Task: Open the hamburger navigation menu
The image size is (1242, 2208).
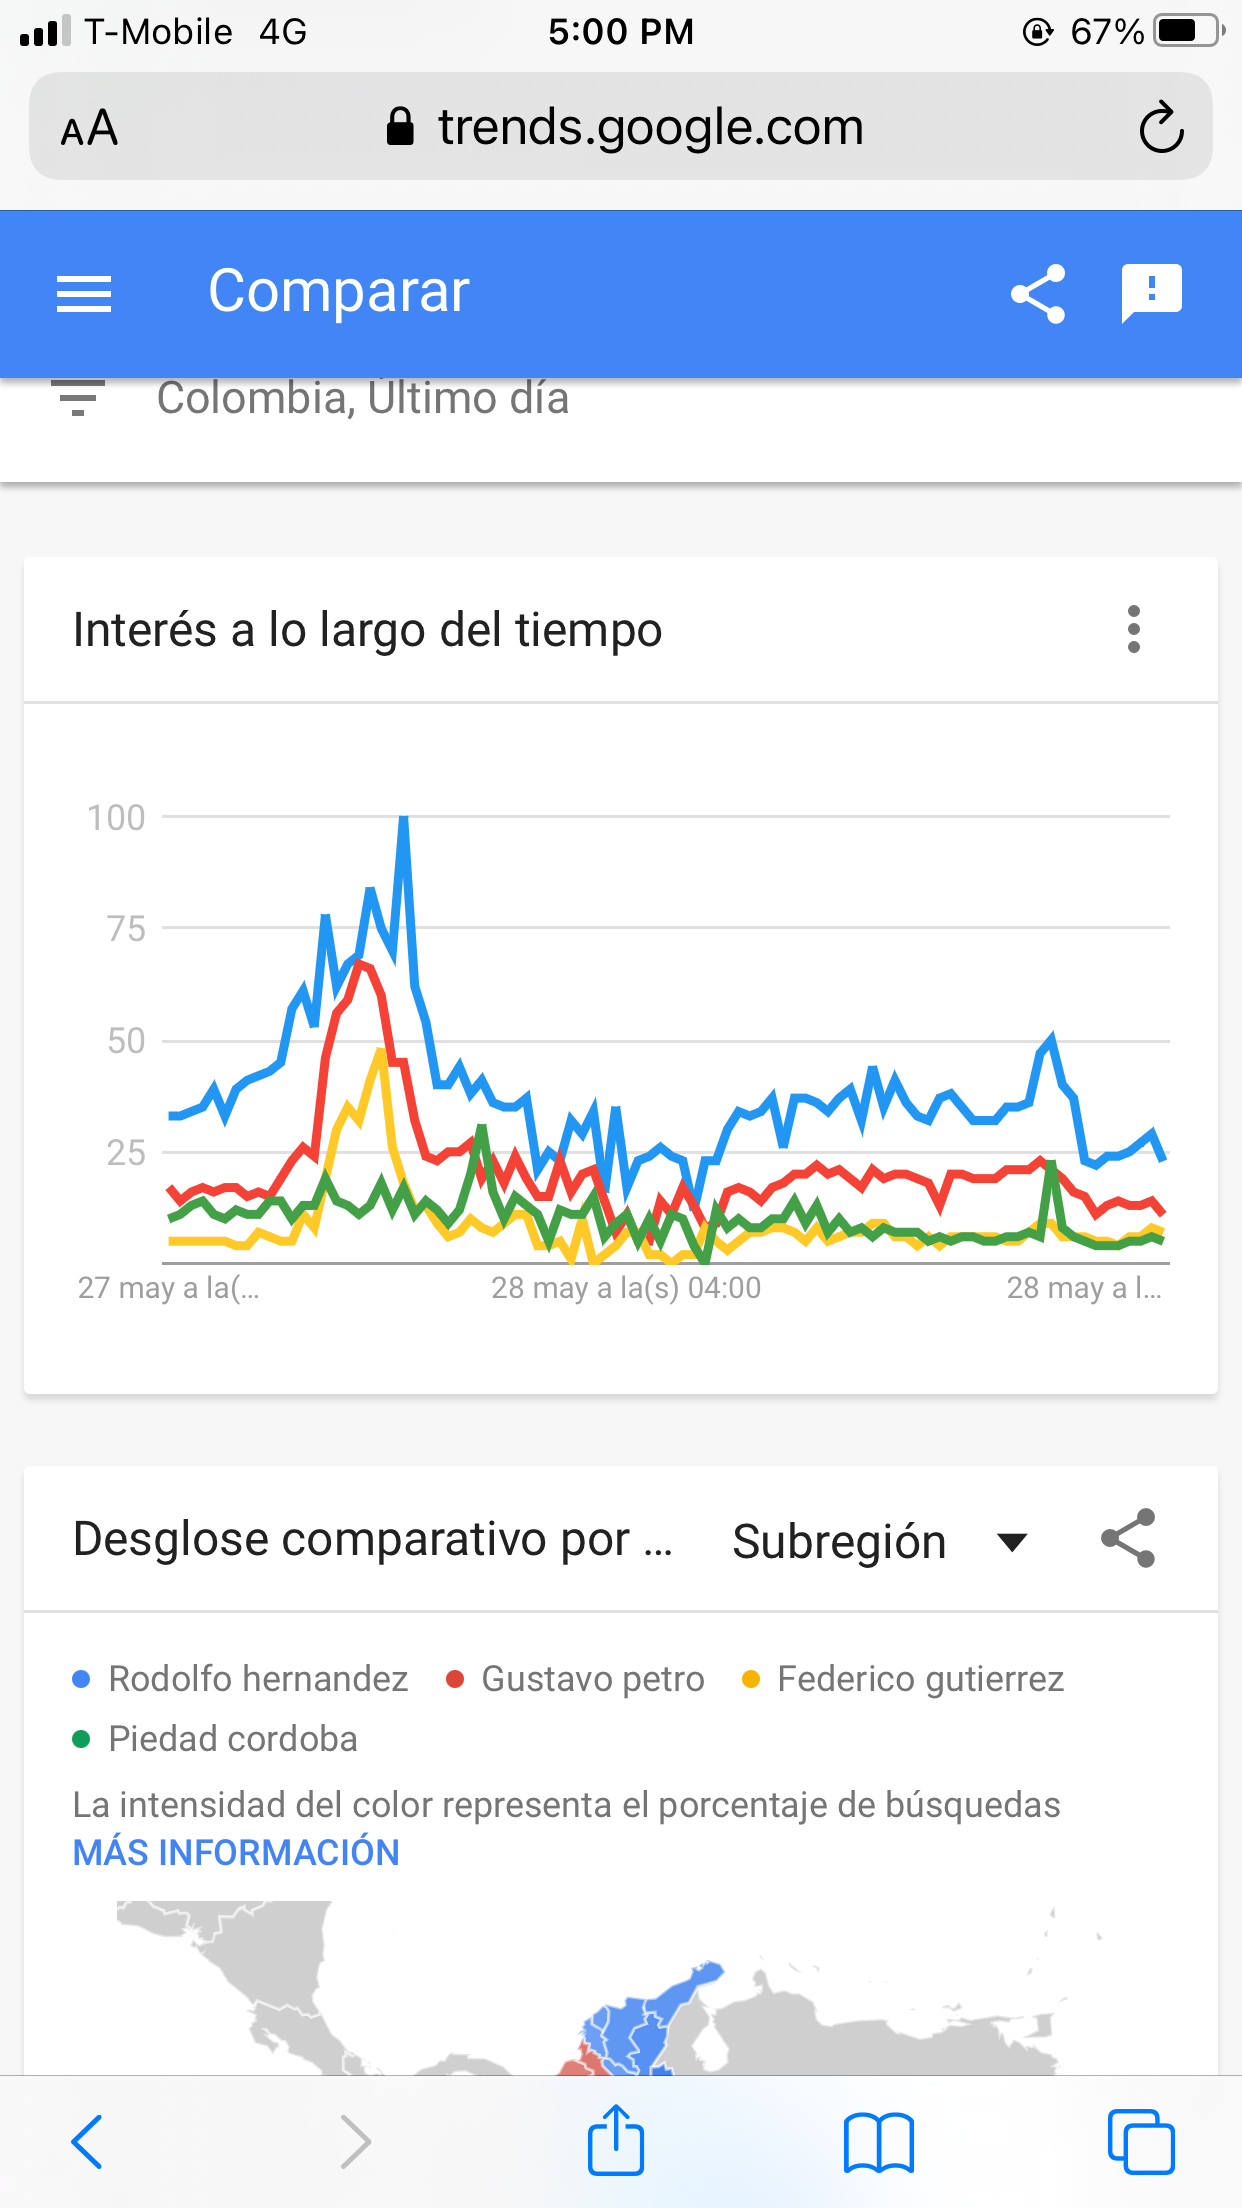Action: click(84, 294)
